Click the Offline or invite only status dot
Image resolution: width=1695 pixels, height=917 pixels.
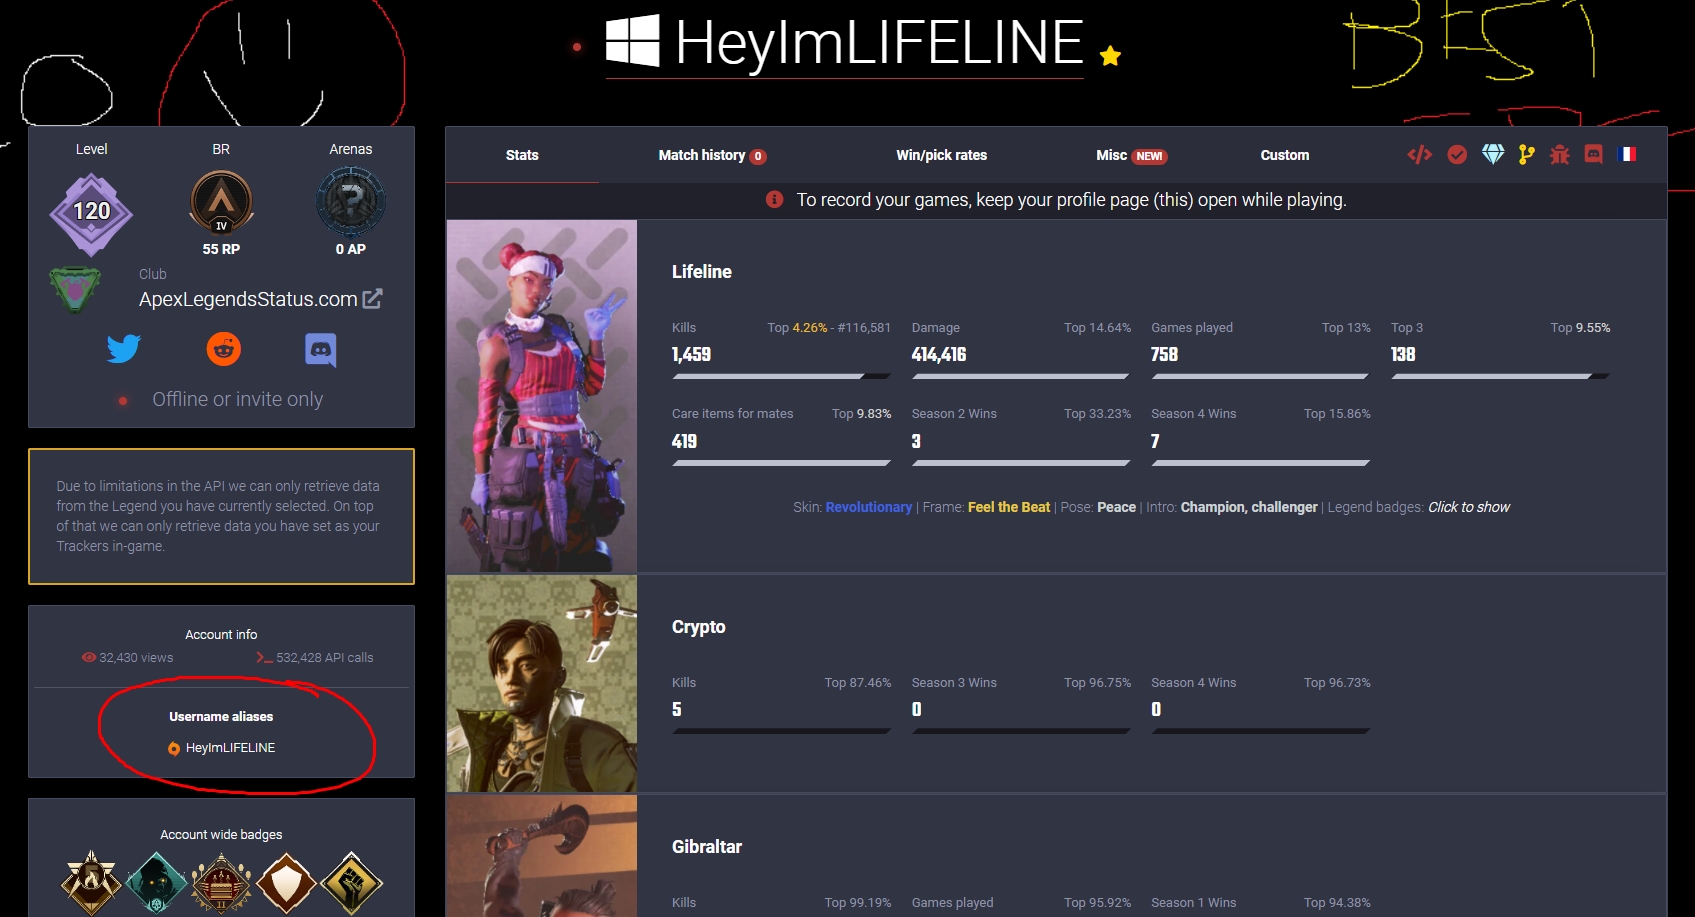coord(124,399)
